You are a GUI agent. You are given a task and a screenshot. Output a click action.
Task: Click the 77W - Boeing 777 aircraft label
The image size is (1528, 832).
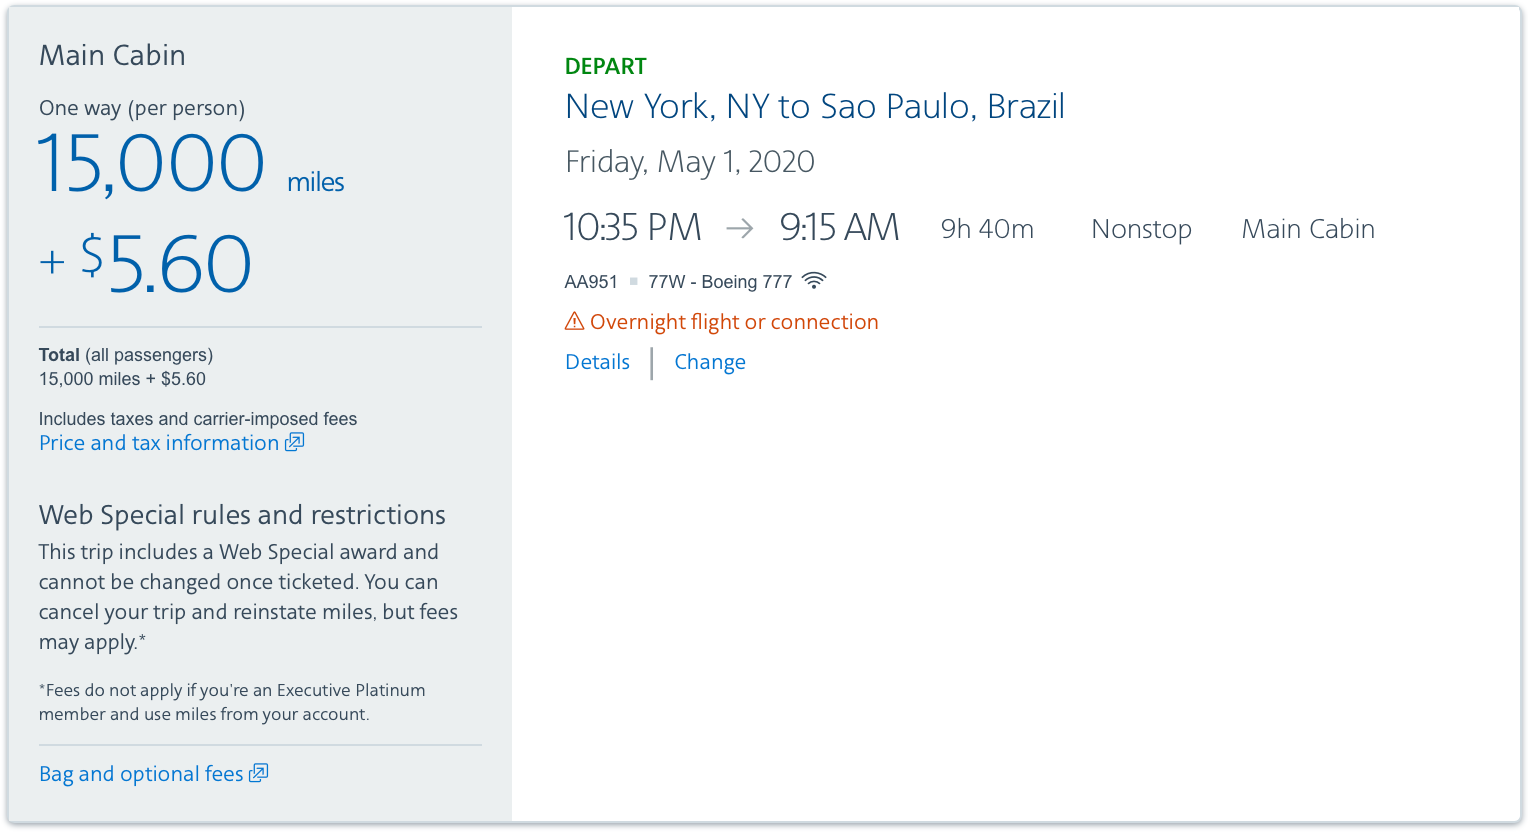(x=720, y=282)
